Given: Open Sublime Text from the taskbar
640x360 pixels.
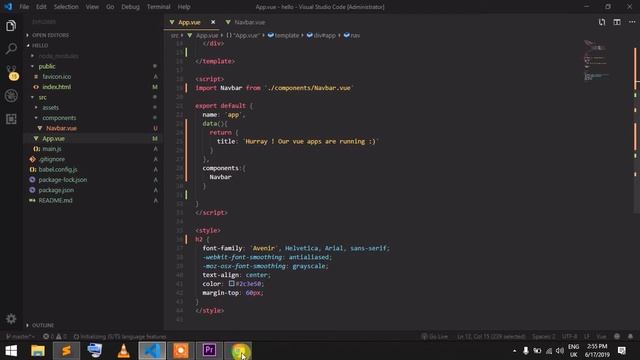Looking at the screenshot, I should pyautogui.click(x=66, y=351).
